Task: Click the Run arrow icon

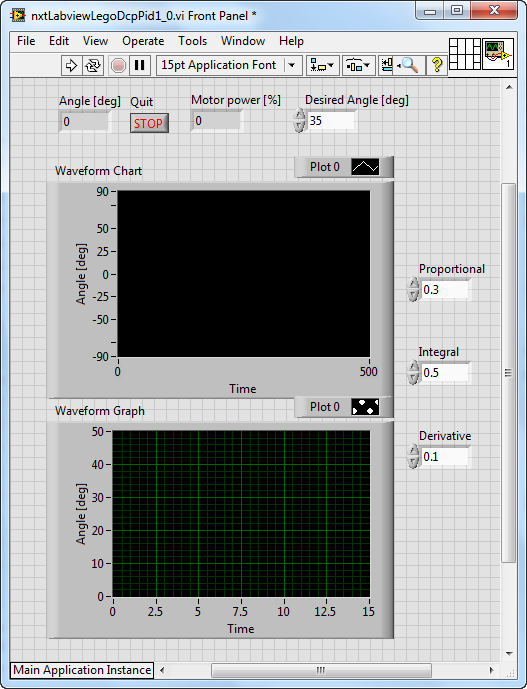Action: click(x=71, y=65)
